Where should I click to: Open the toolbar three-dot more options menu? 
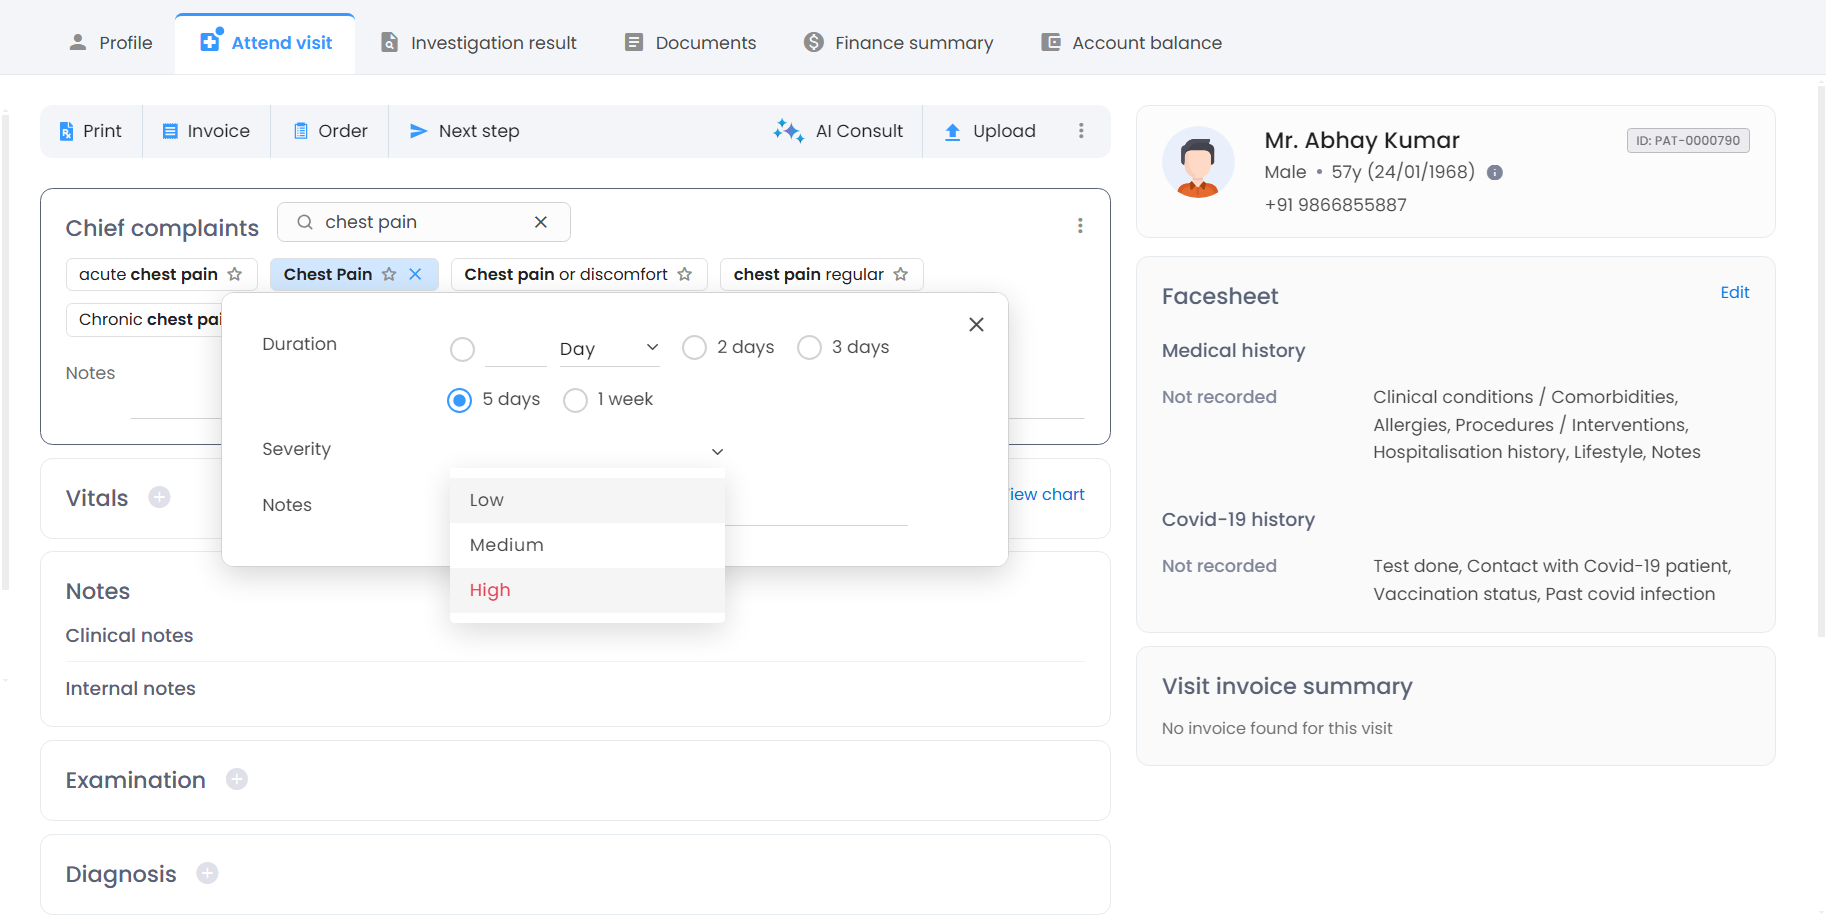pos(1081,131)
